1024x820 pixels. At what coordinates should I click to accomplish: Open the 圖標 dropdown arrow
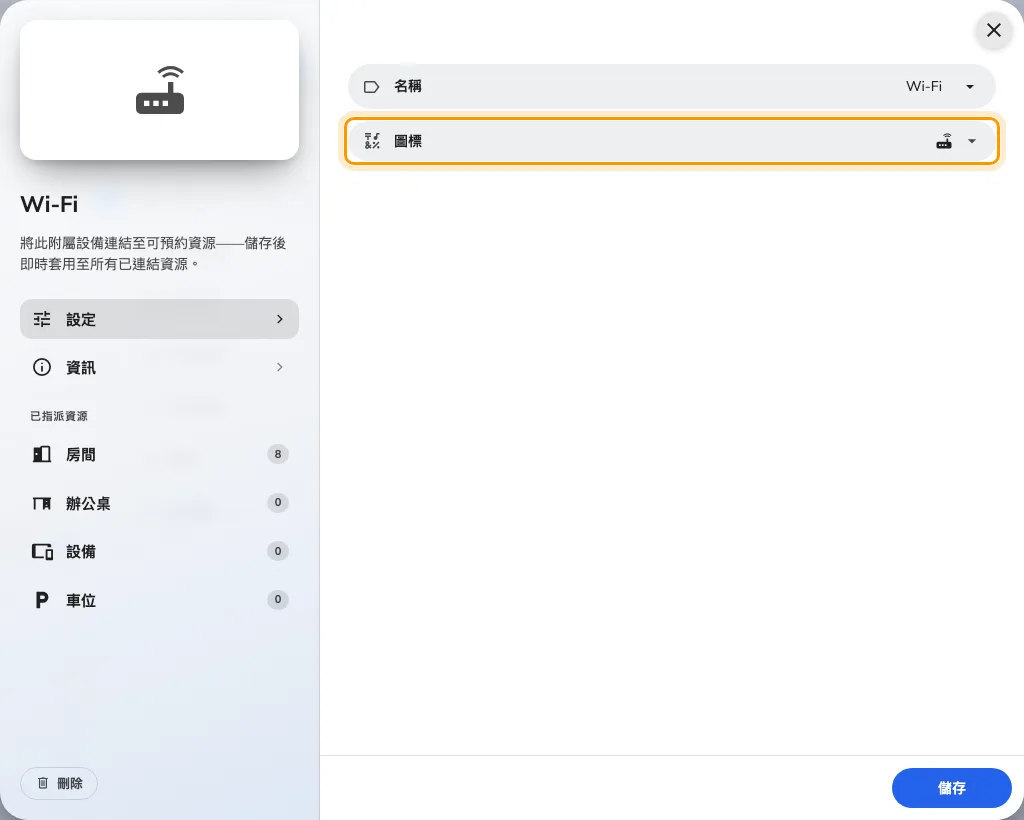pyautogui.click(x=972, y=141)
